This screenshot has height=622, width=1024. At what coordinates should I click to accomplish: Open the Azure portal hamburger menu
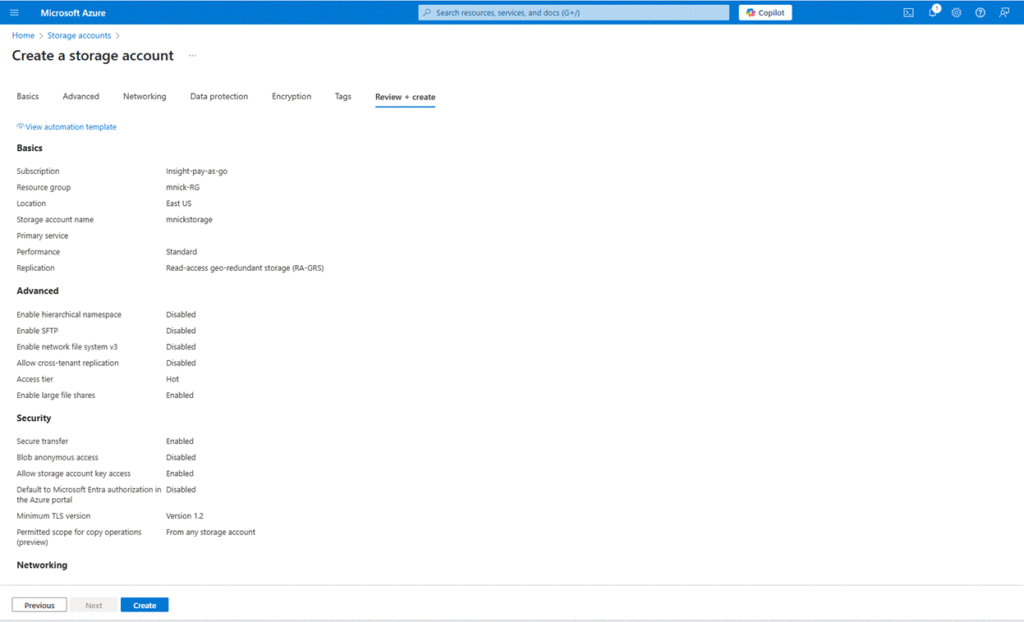tap(14, 13)
